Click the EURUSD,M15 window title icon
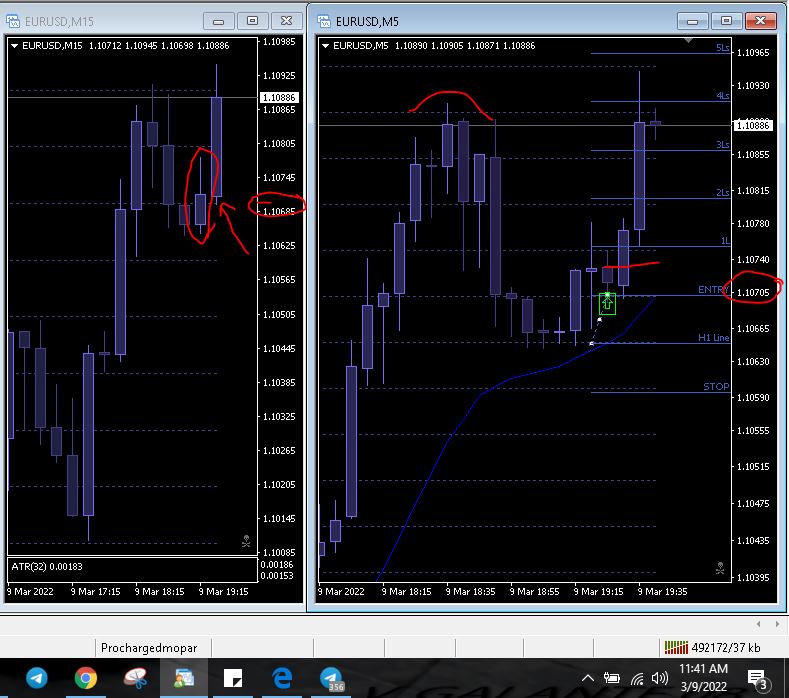 (13, 21)
